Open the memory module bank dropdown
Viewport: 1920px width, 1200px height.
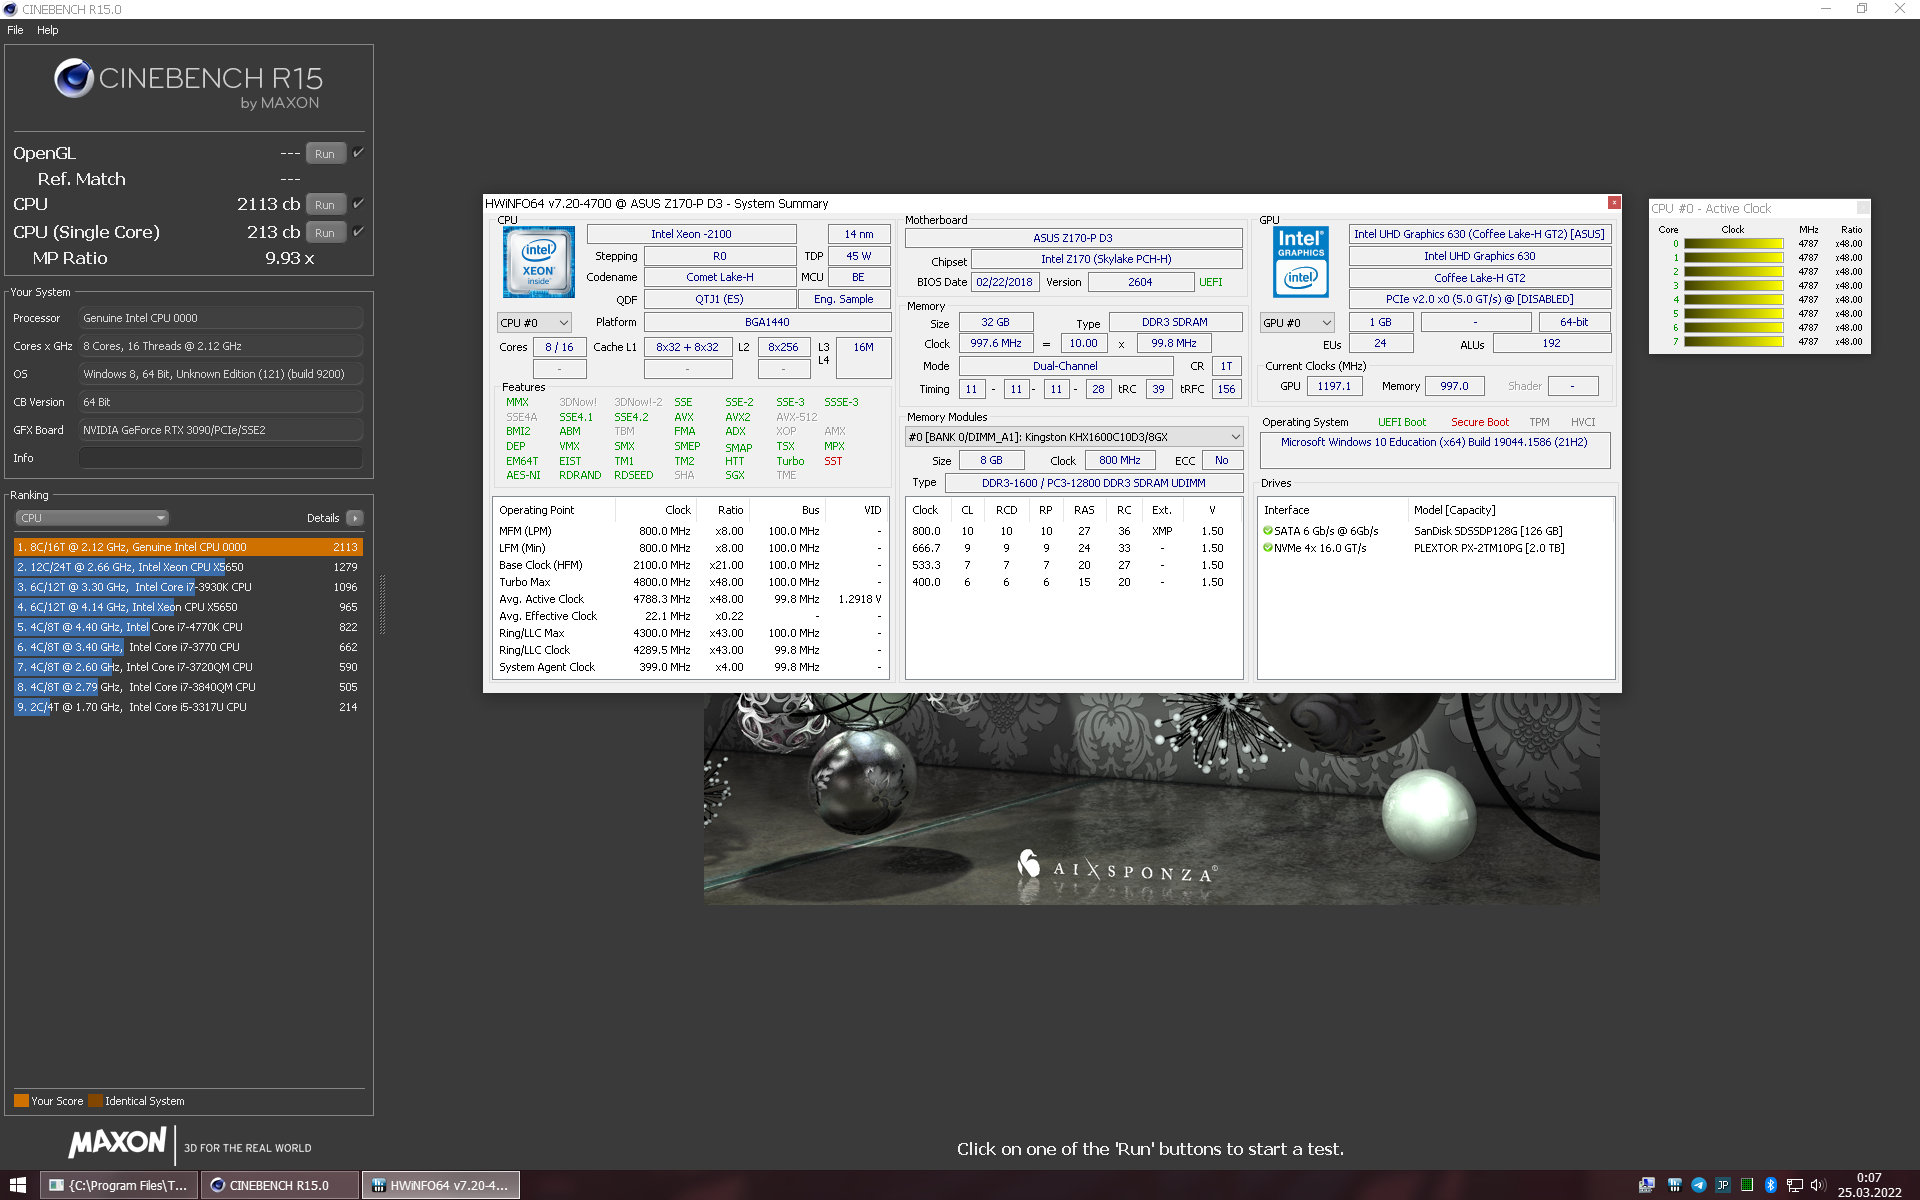tap(1073, 437)
